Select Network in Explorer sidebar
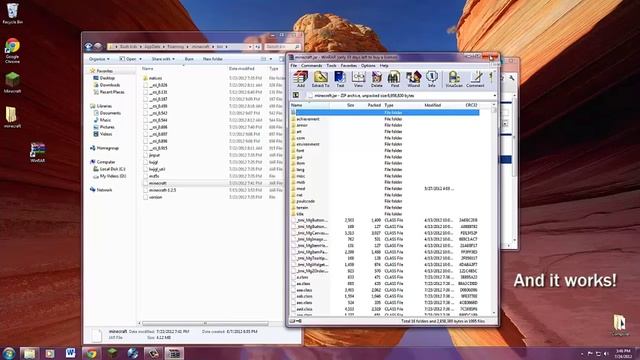The image size is (640, 360). point(104,190)
